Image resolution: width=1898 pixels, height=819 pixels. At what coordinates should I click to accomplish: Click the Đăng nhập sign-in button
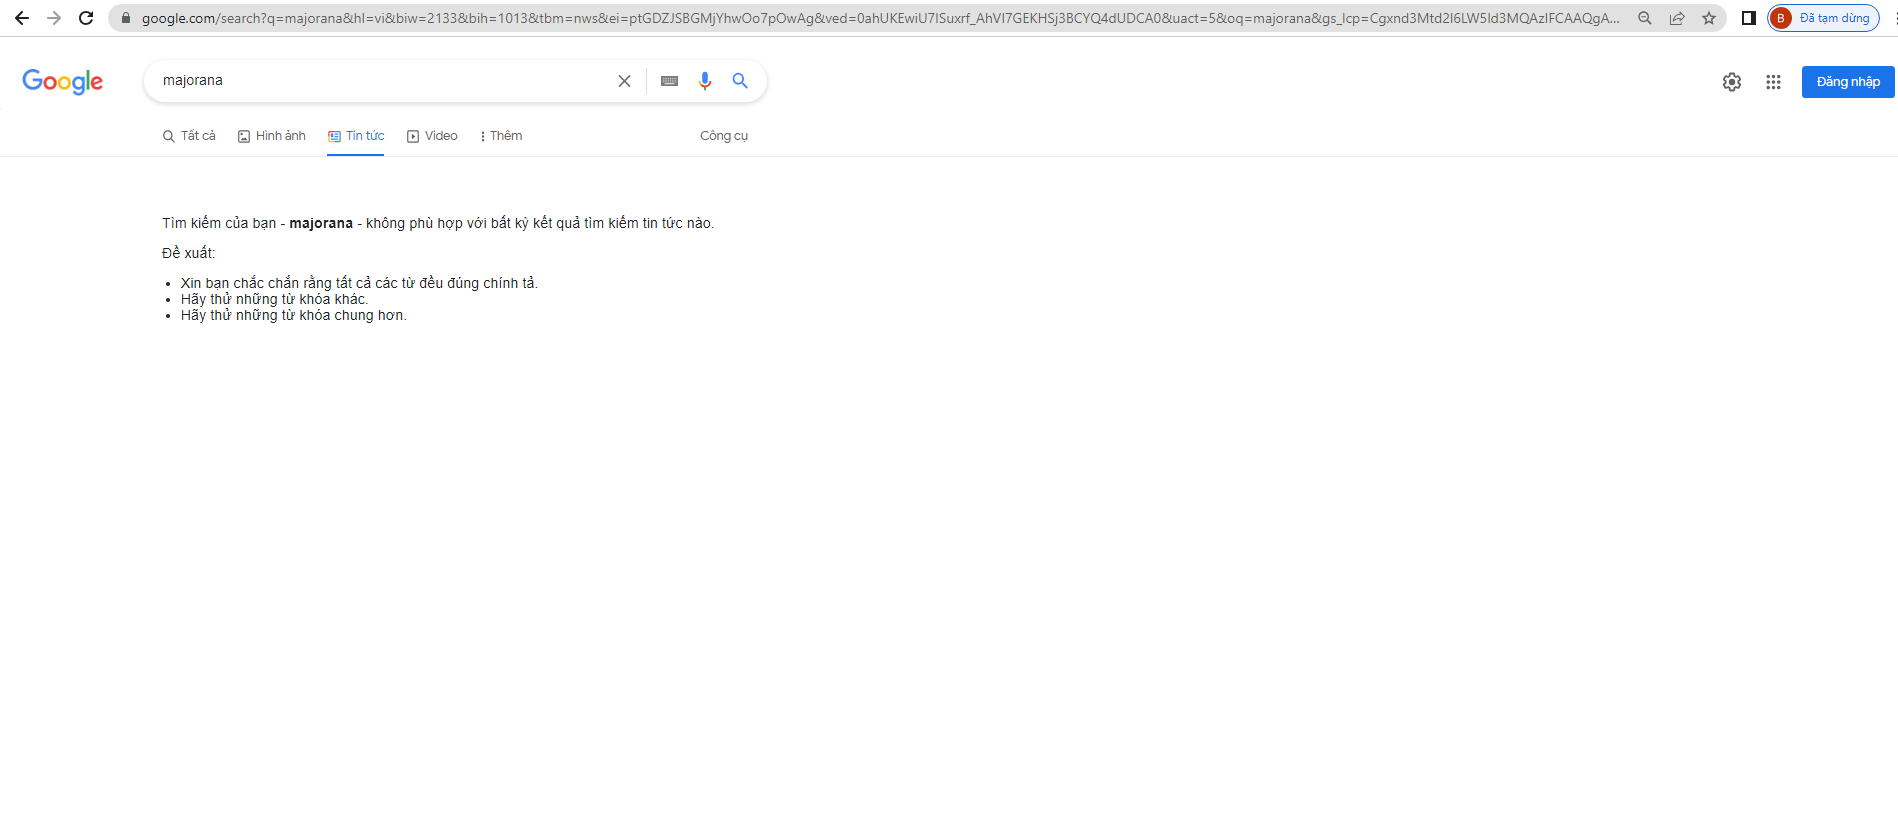coord(1848,82)
